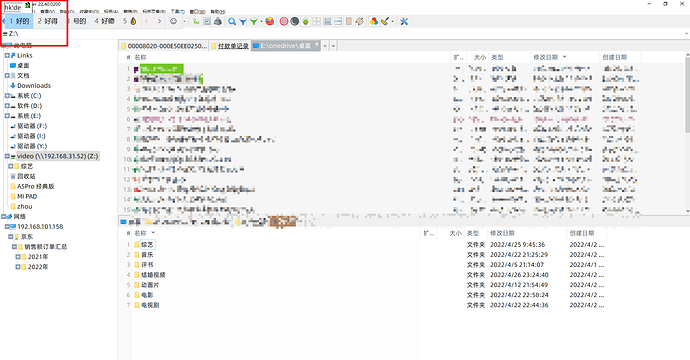The width and height of the screenshot is (690, 360).
Task: Toggle the dual pane toolbar icon
Action: pyautogui.click(x=338, y=21)
